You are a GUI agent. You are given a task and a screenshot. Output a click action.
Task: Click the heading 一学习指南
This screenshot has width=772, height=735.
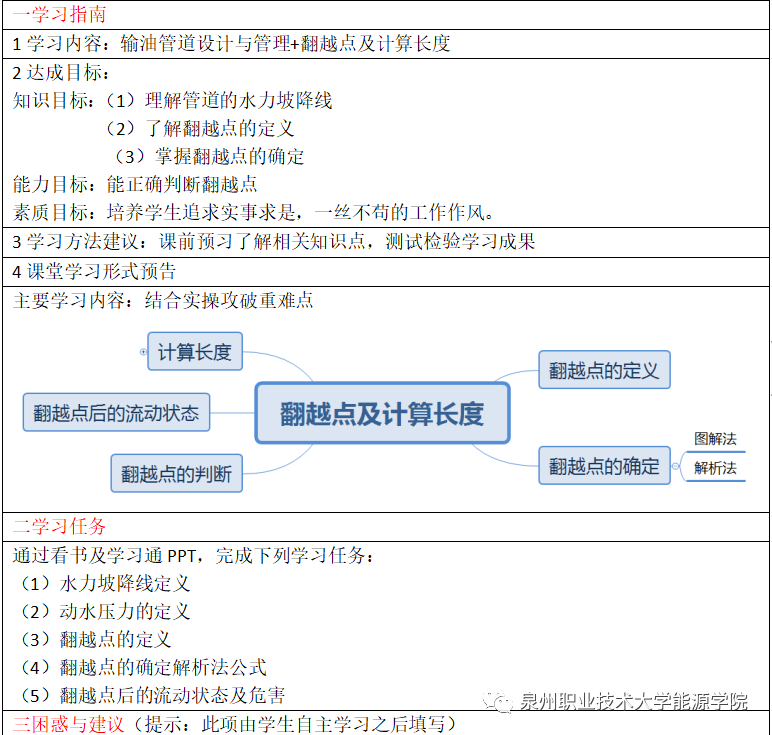[x=59, y=14]
